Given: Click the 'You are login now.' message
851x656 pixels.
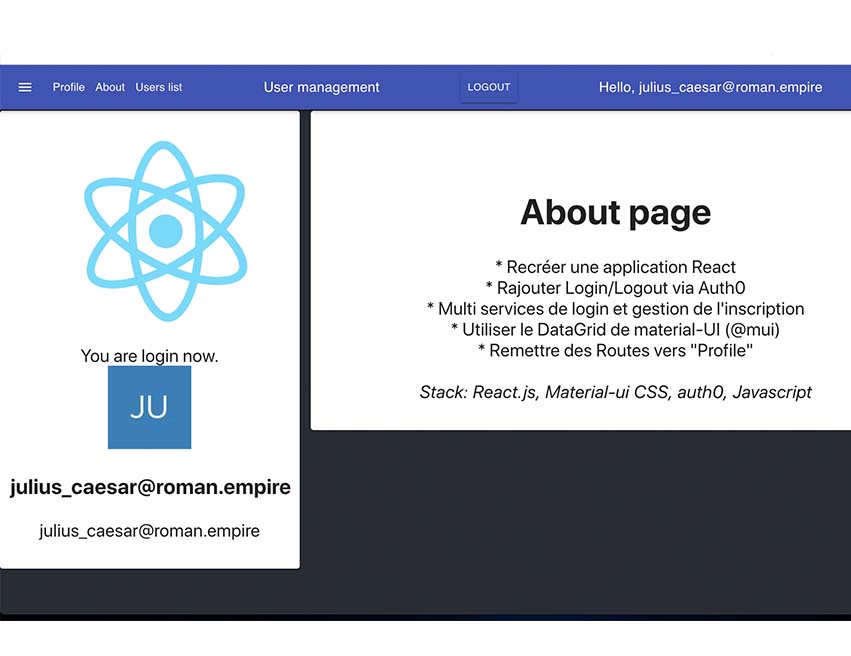Looking at the screenshot, I should pyautogui.click(x=149, y=356).
